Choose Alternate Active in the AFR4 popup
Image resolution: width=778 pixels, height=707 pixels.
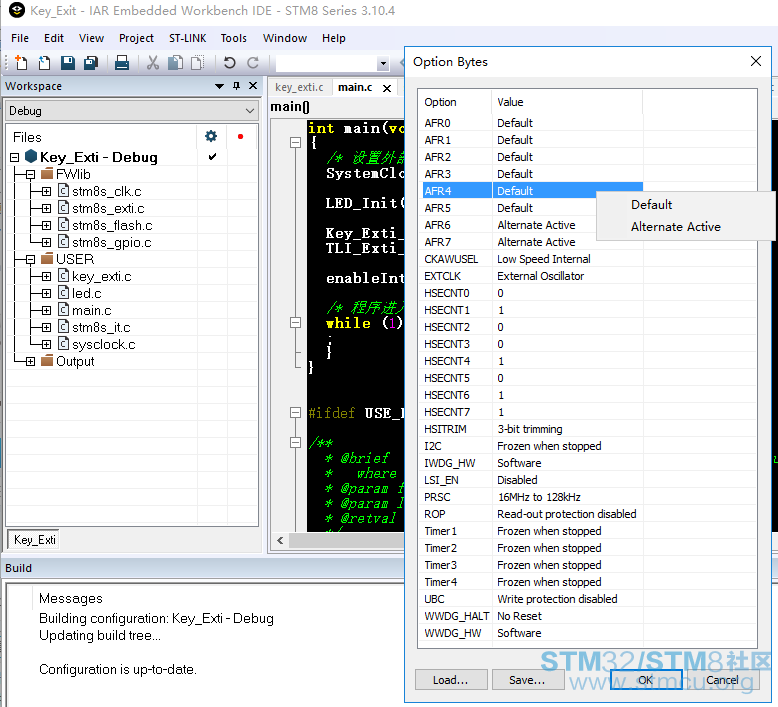[x=675, y=227]
